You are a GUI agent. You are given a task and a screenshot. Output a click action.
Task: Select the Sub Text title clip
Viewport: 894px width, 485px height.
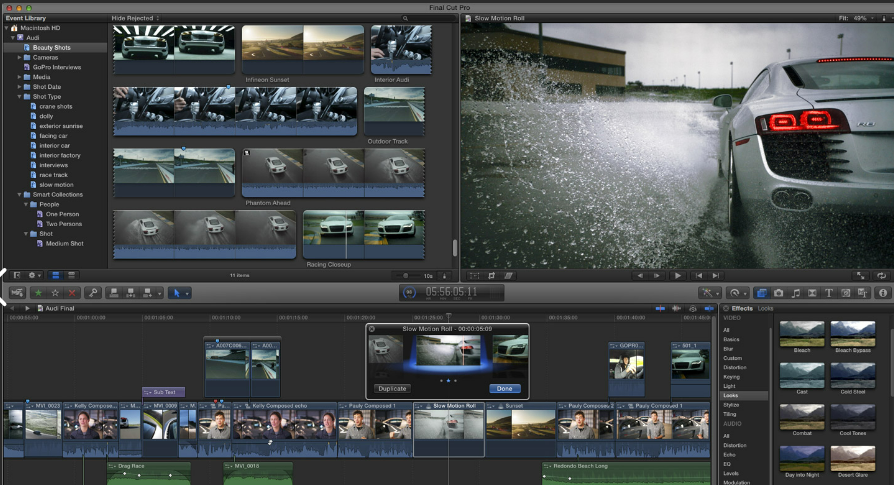click(164, 392)
